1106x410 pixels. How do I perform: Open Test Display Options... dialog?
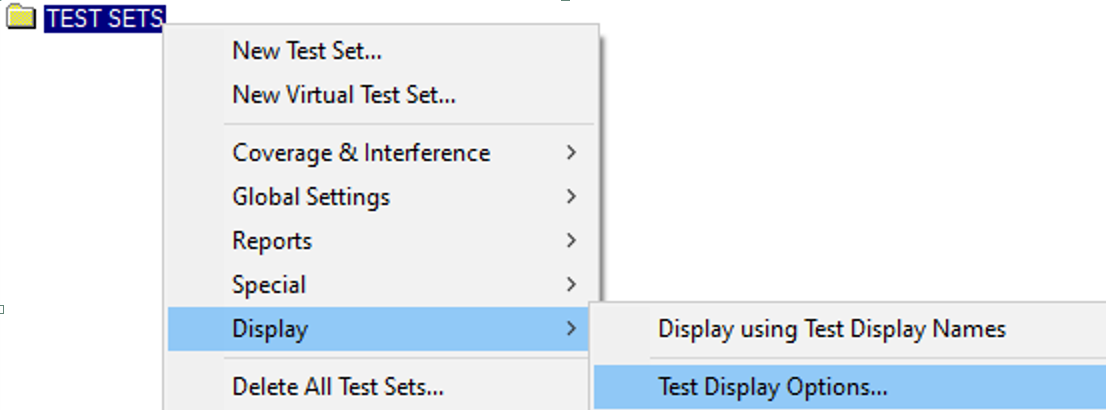coord(849,387)
